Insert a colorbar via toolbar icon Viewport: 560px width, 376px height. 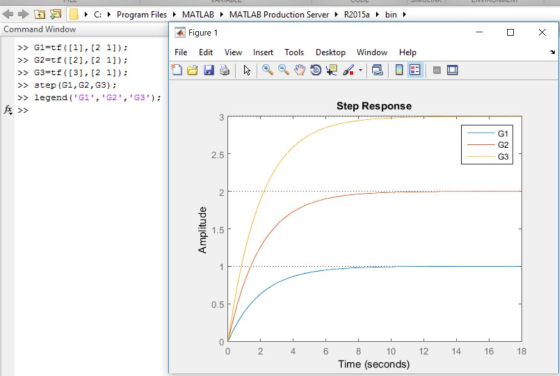(x=399, y=70)
